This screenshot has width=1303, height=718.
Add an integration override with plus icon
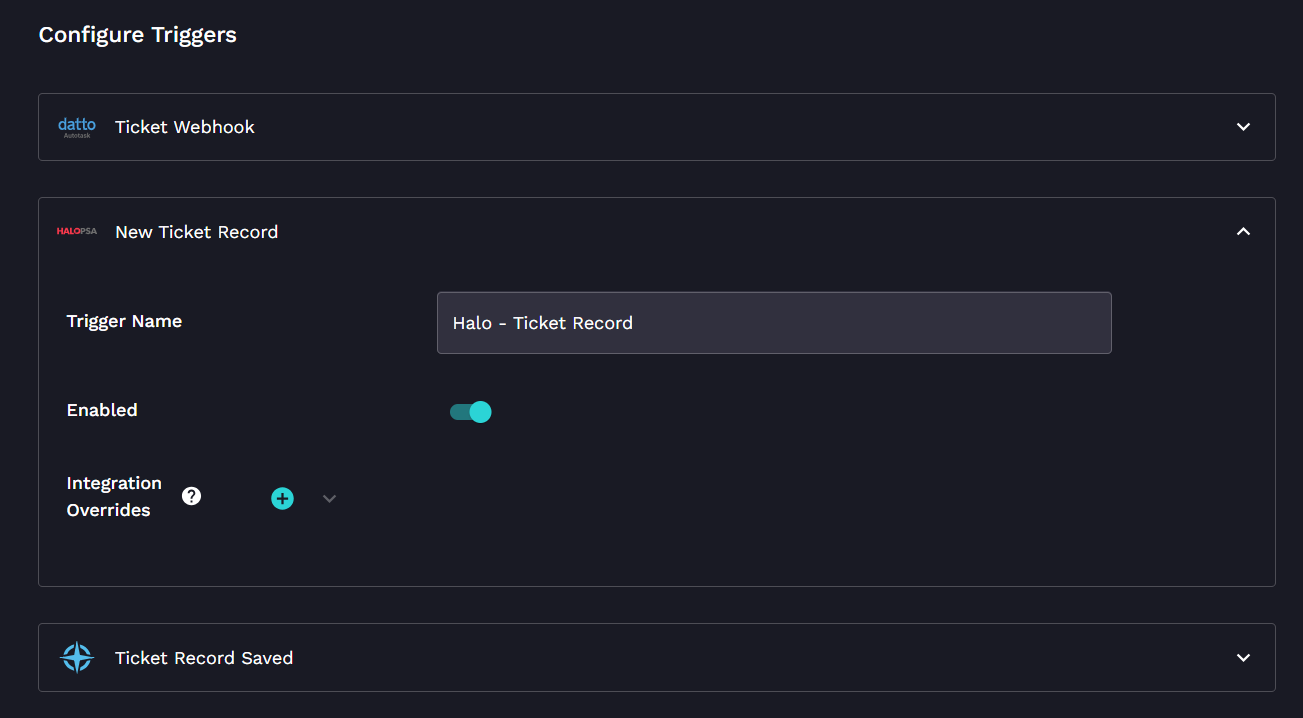[x=283, y=498]
